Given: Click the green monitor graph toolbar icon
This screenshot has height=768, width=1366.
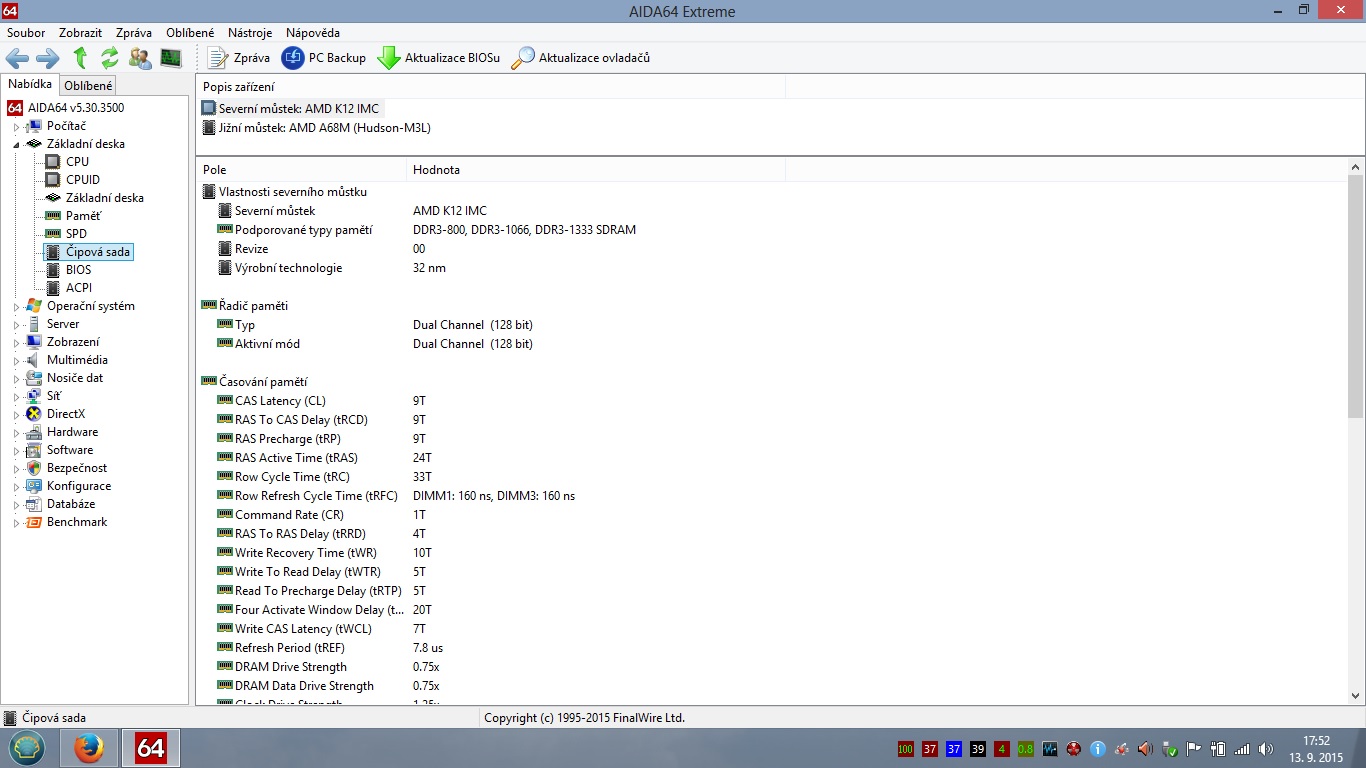Looking at the screenshot, I should pos(171,58).
